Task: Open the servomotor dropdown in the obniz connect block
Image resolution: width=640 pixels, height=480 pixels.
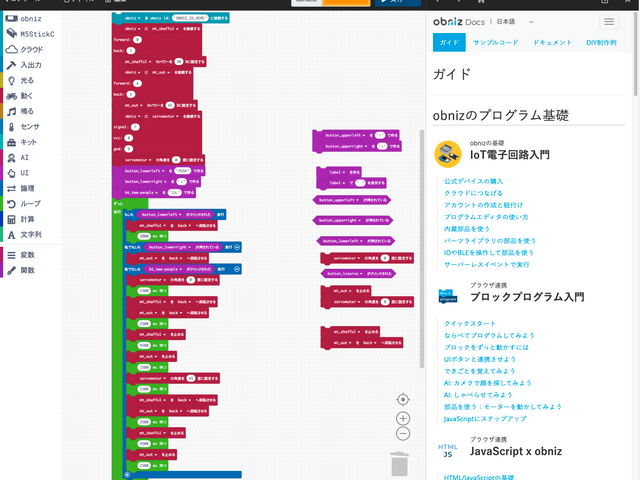Action: [166, 116]
